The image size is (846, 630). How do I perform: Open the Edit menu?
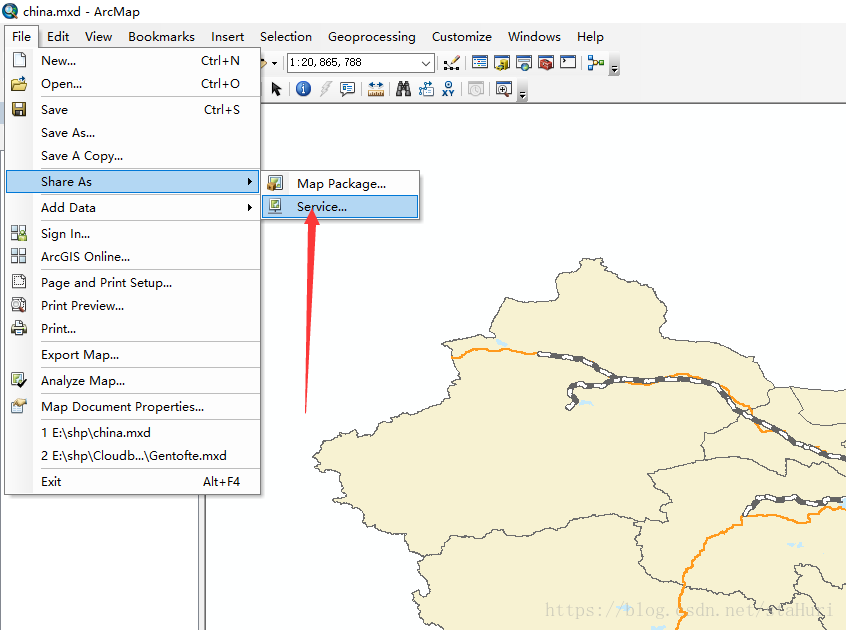[x=58, y=37]
